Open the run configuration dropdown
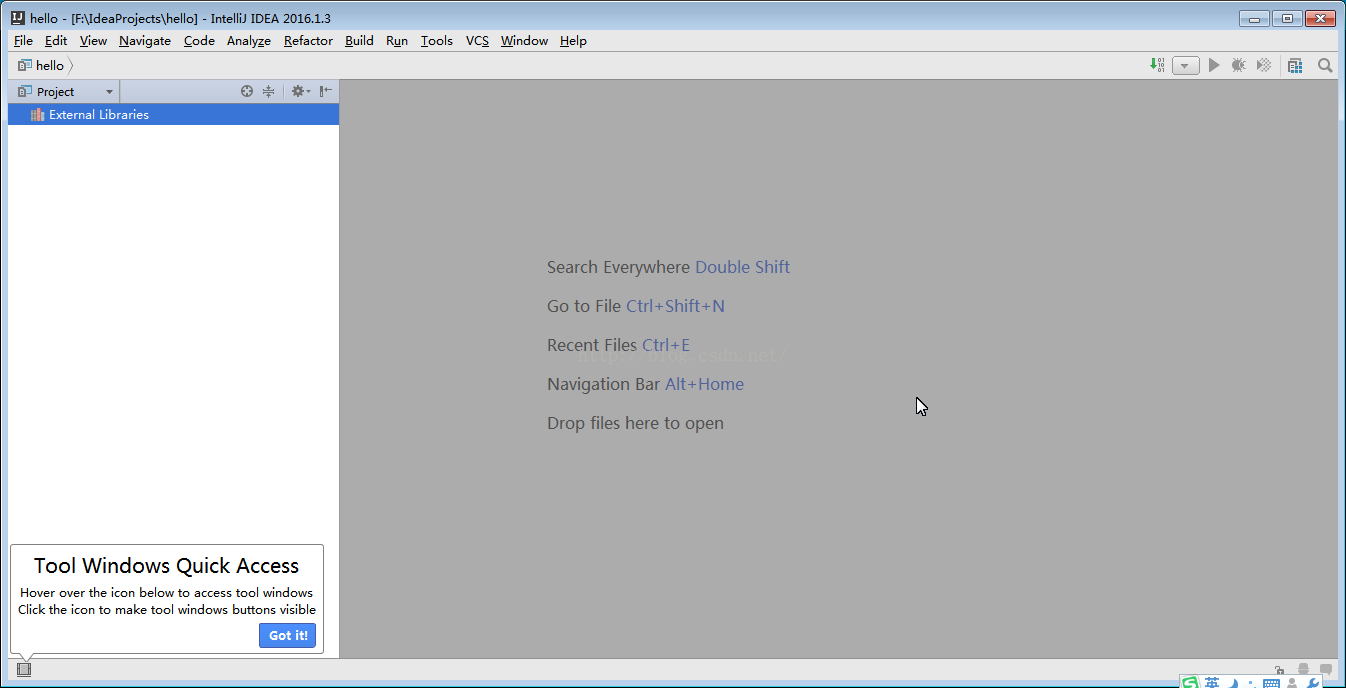The image size is (1346, 688). click(x=1186, y=66)
